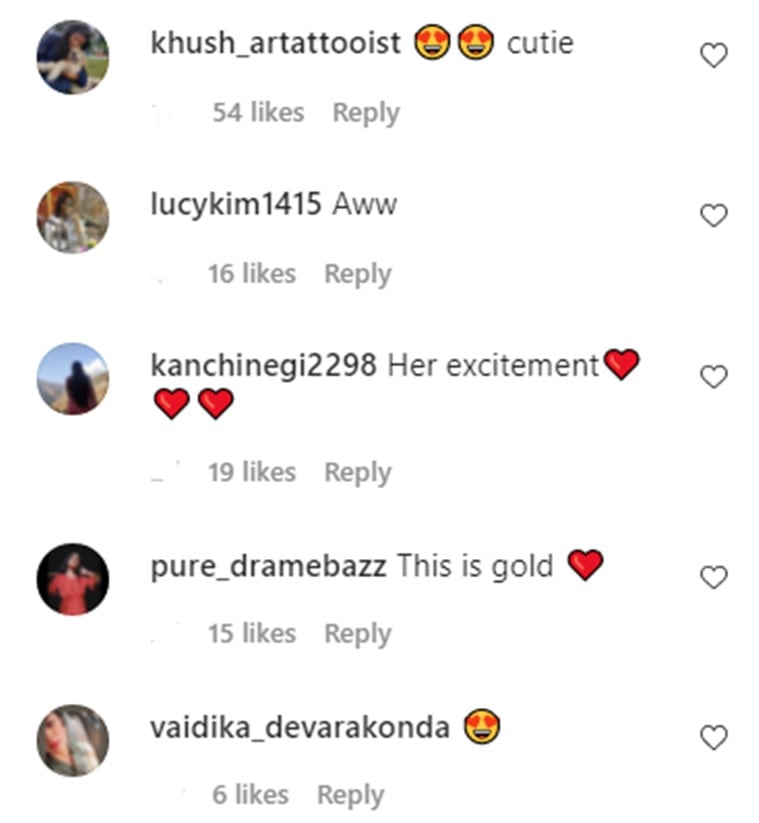Open pure_dramebazz avatar

[x=73, y=579]
